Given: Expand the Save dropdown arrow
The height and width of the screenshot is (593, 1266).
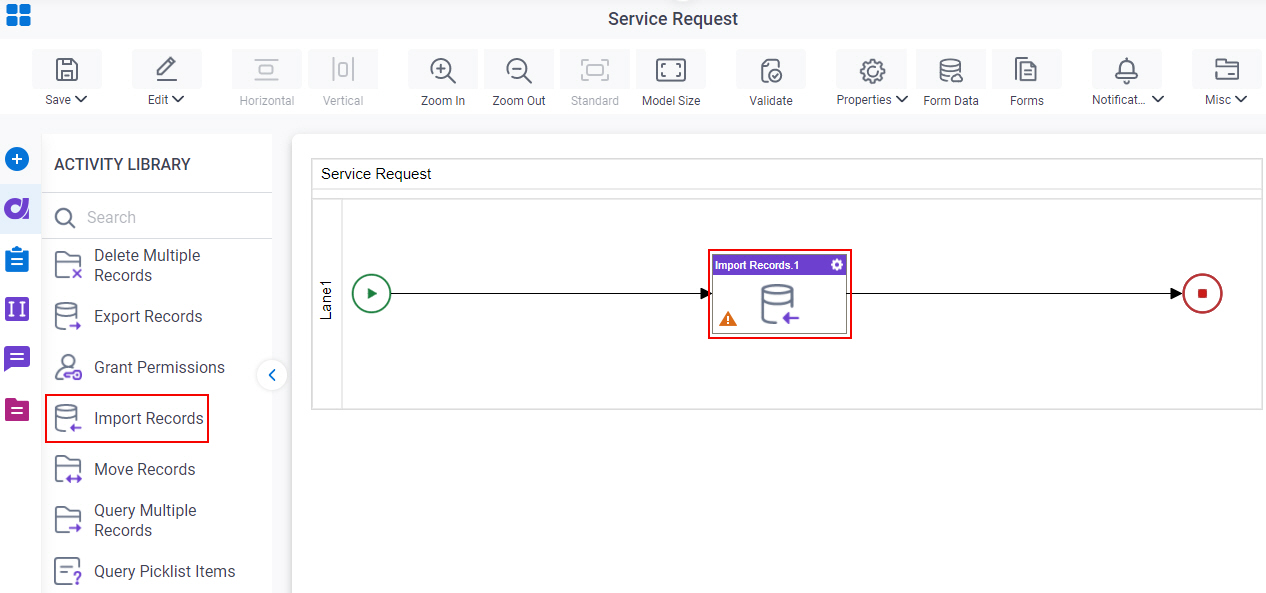Looking at the screenshot, I should coord(81,99).
